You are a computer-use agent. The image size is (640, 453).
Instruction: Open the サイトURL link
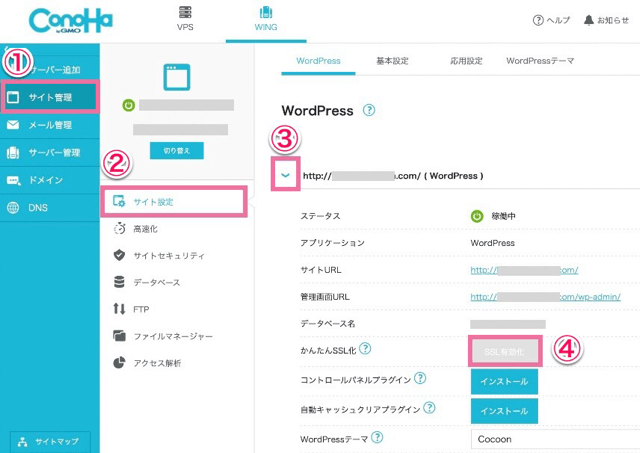(x=524, y=270)
